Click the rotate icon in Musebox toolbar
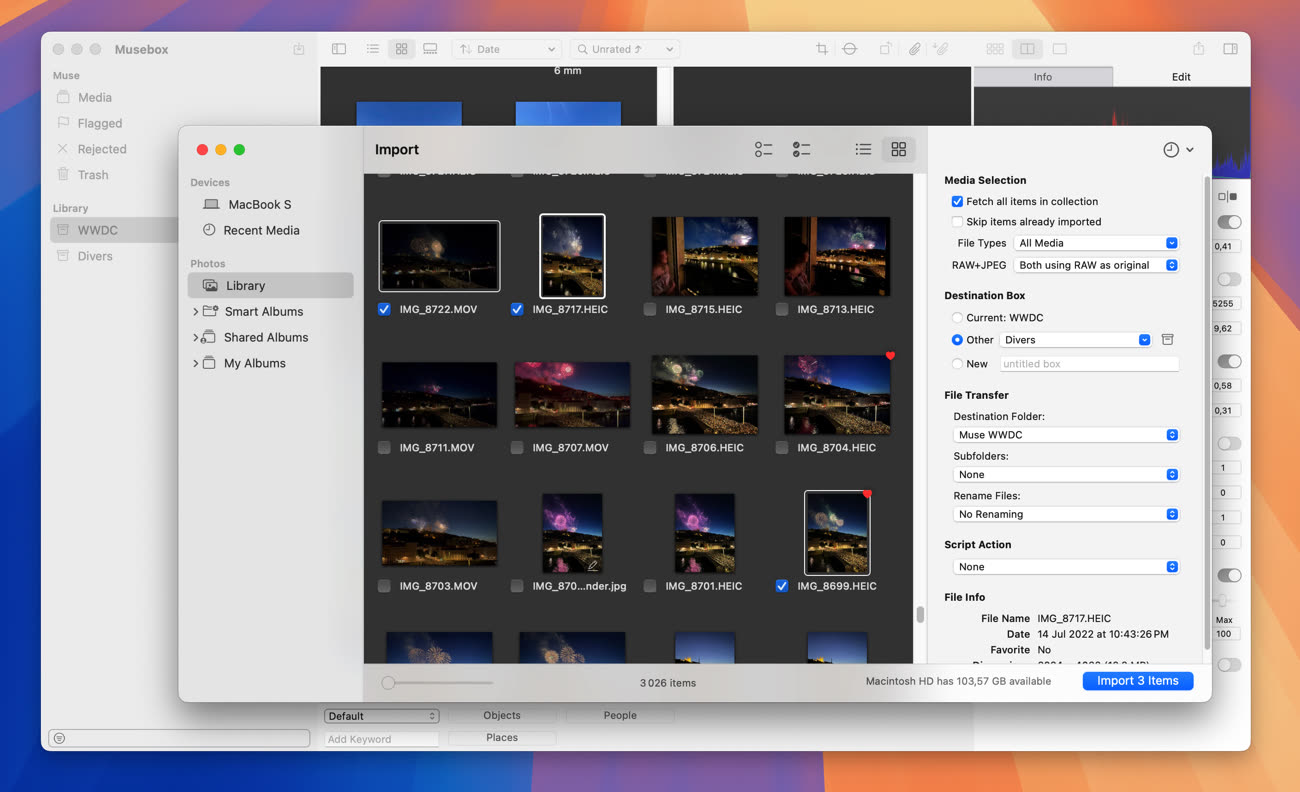 [x=886, y=49]
